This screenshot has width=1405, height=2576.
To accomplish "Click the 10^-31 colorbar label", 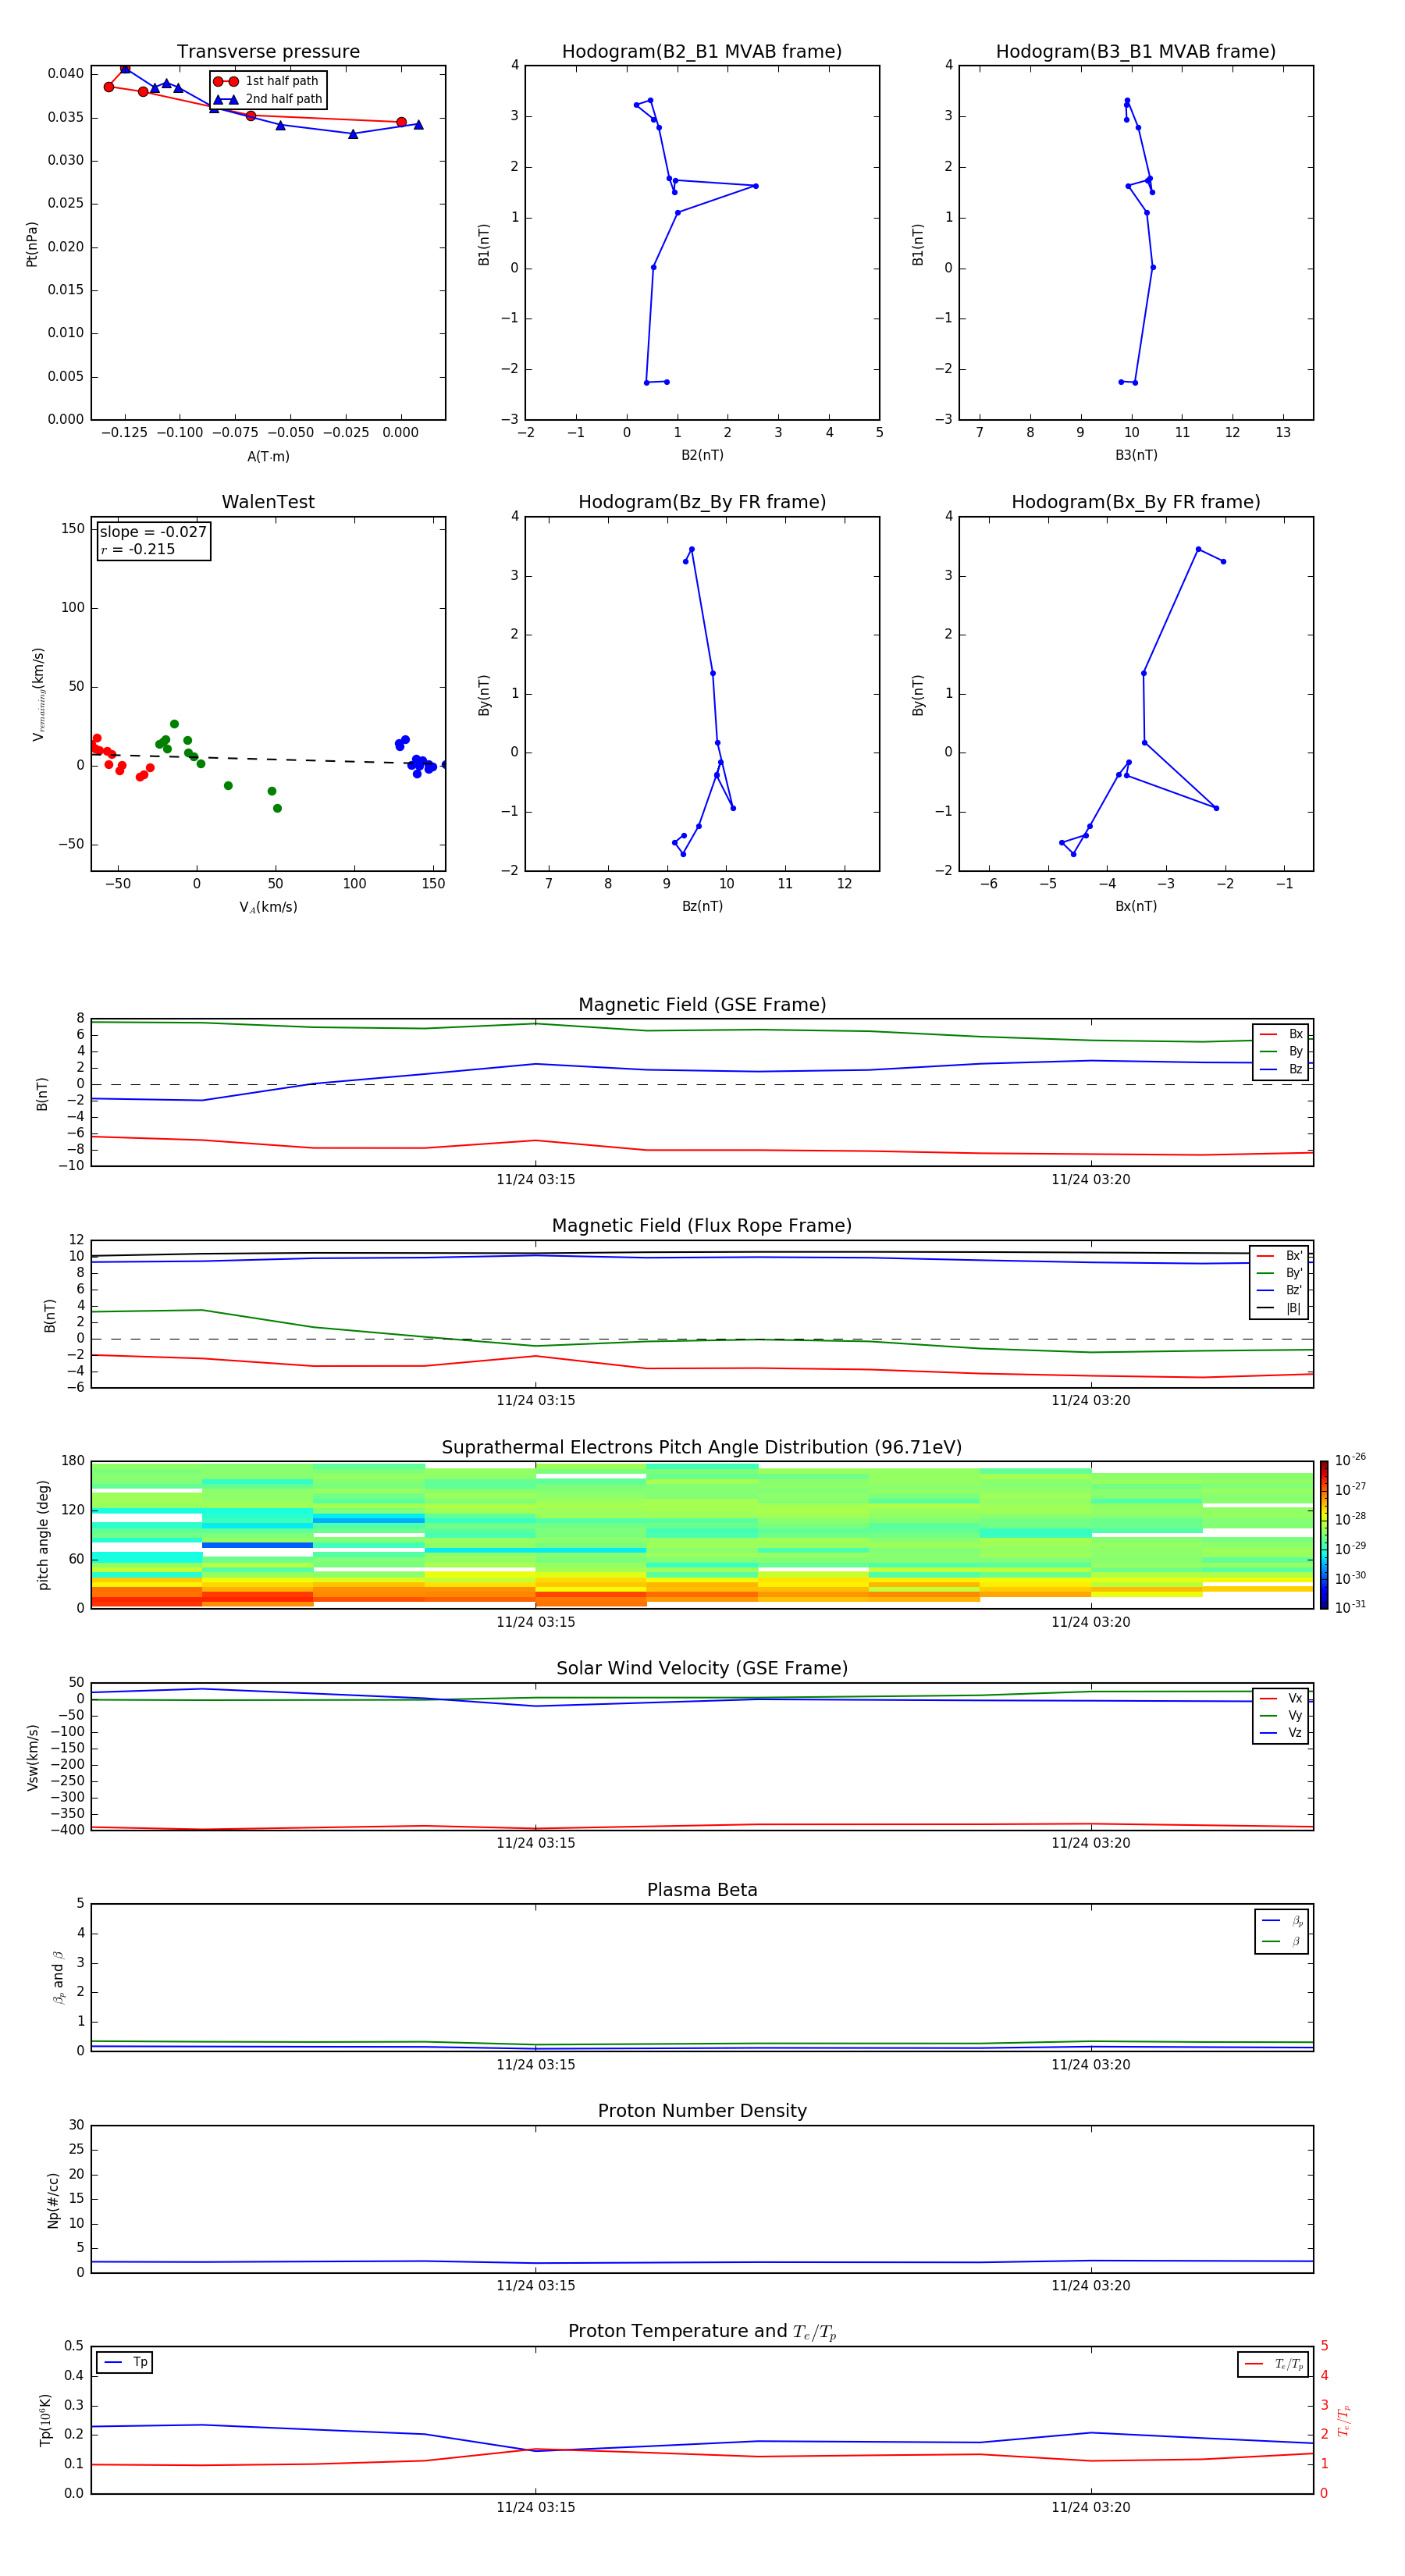I will 1350,1607.
